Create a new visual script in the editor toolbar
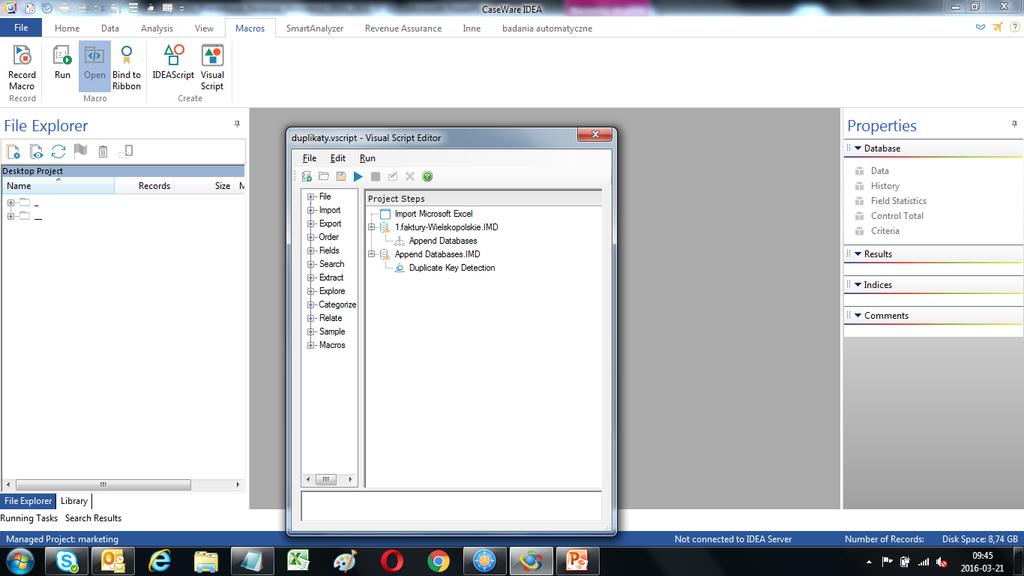Screen dimensions: 1024x576 pyautogui.click(x=307, y=176)
